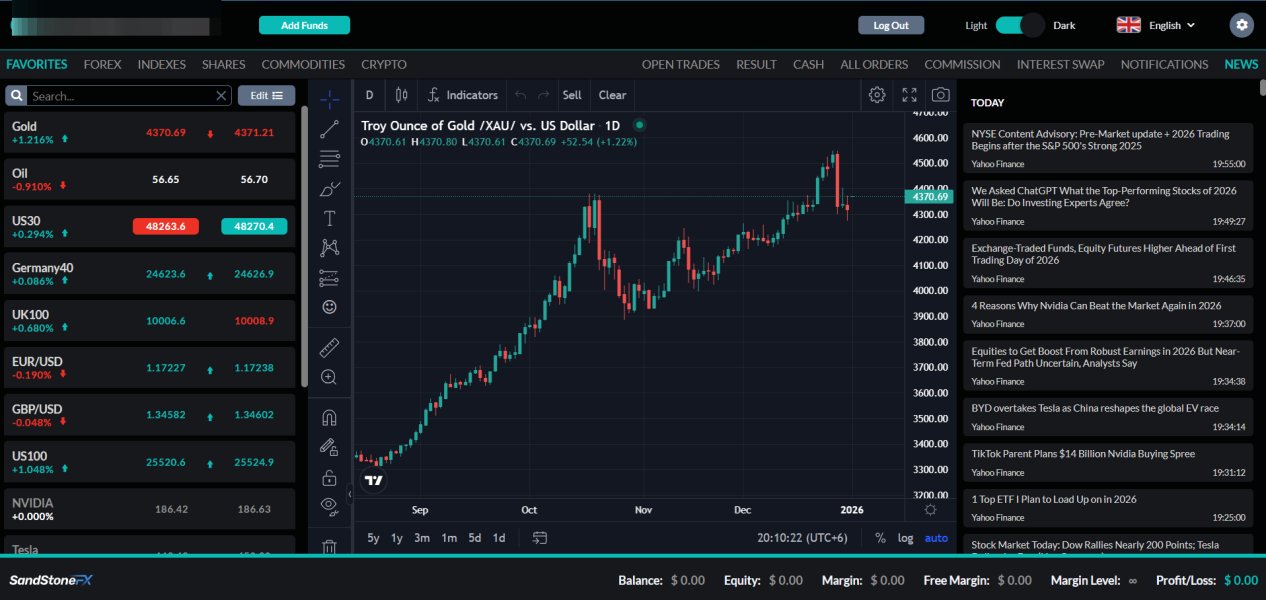Select the text annotation tool
The image size is (1266, 600).
coord(329,218)
